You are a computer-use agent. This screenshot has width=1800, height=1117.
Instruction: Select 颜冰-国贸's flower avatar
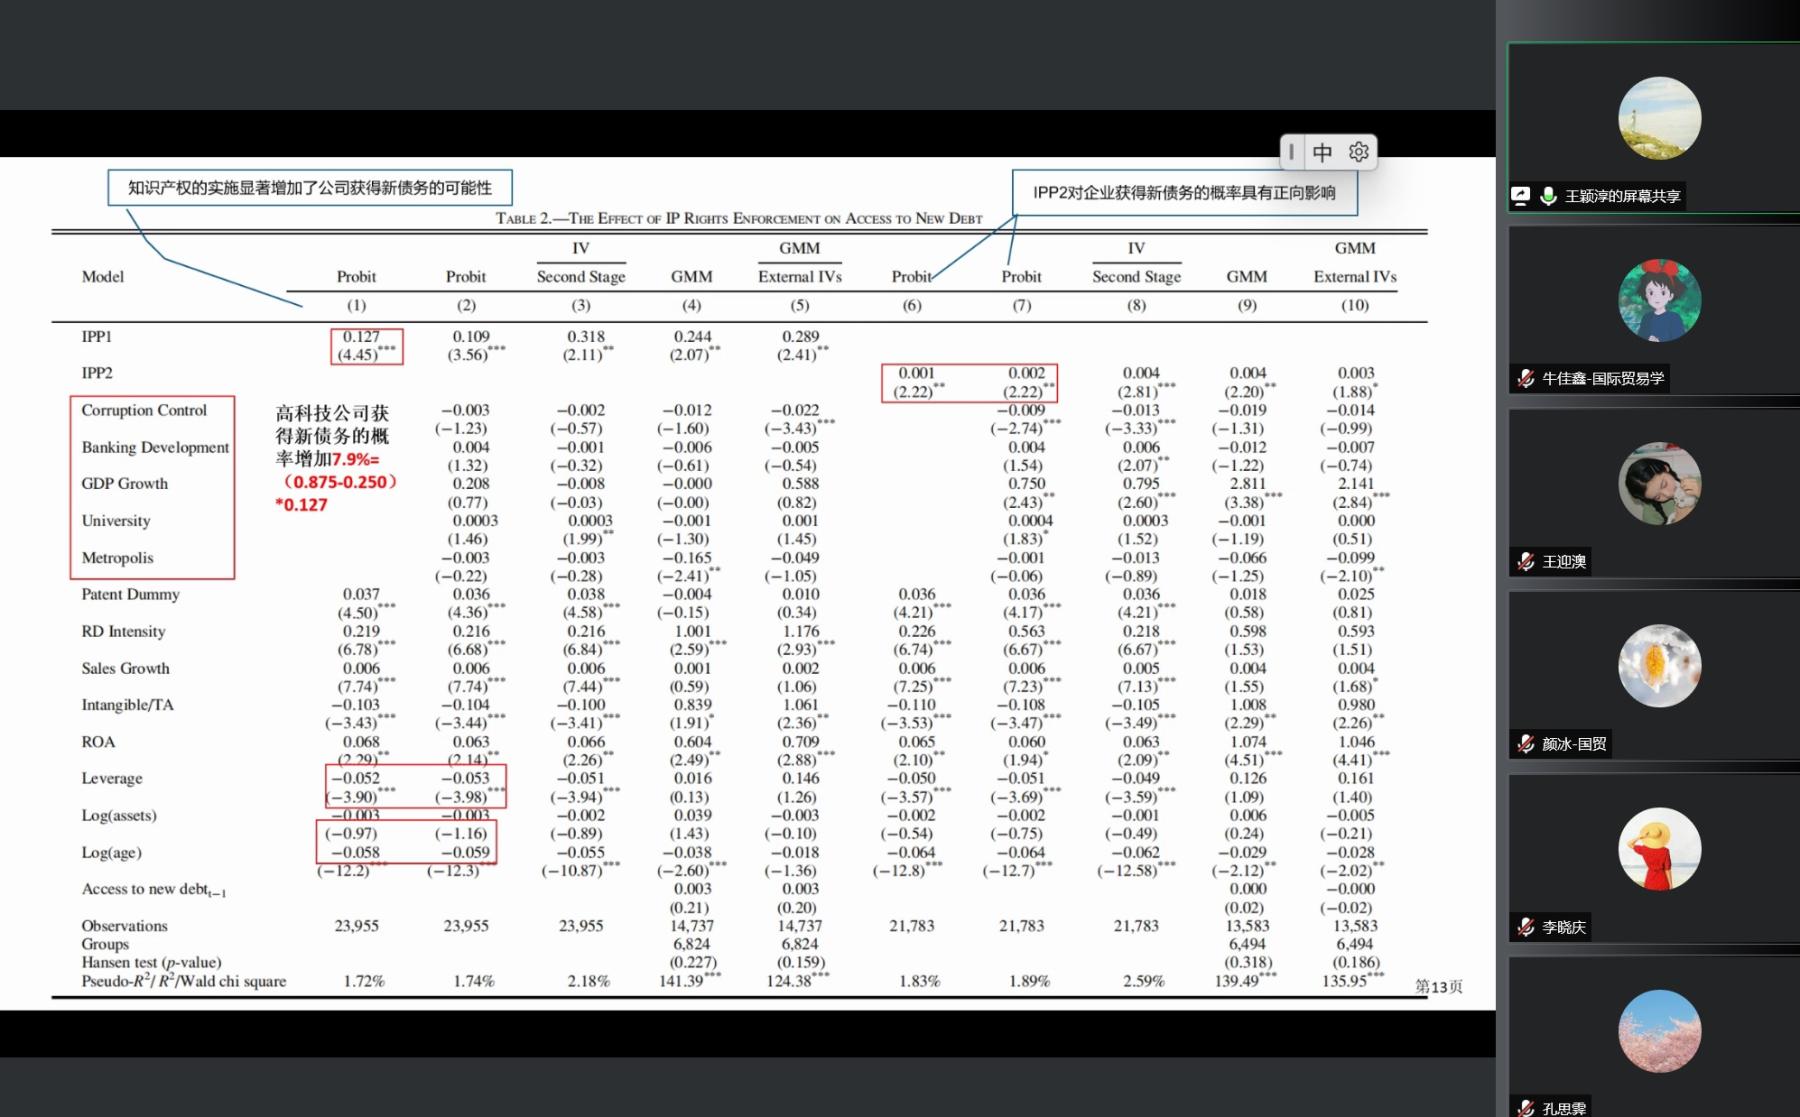(1659, 666)
